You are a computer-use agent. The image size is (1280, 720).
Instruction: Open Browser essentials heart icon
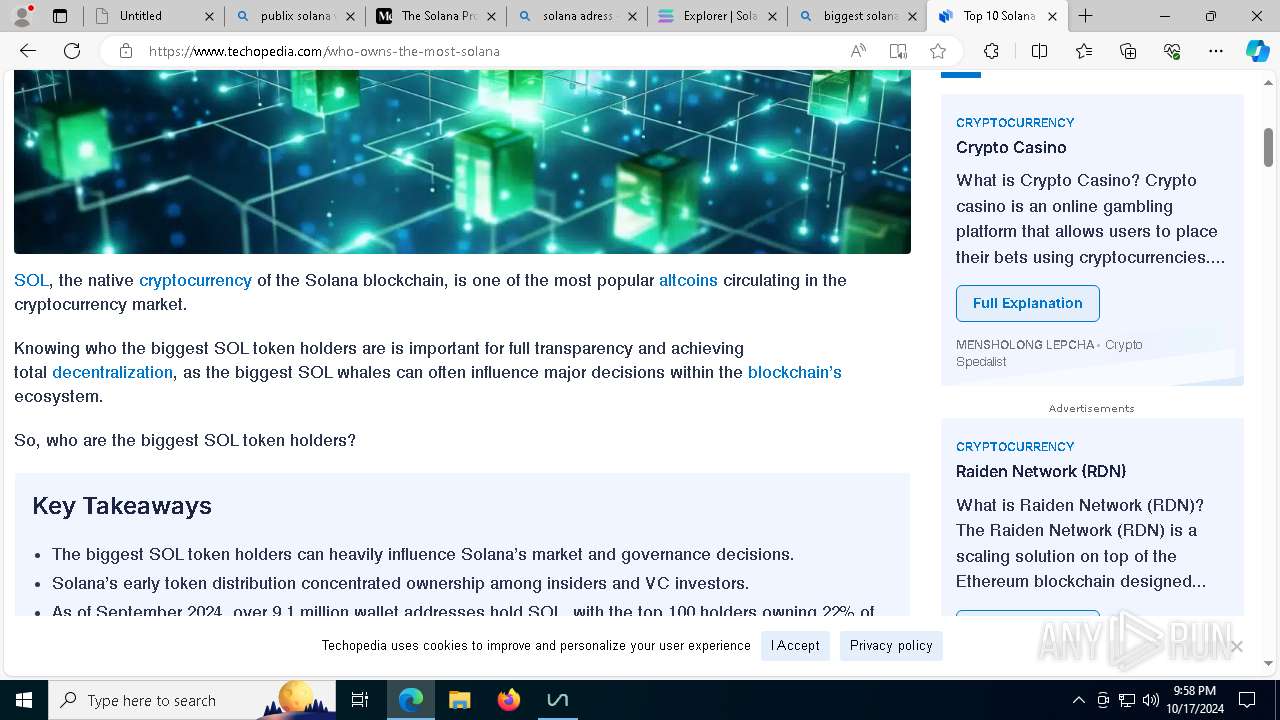pyautogui.click(x=1172, y=51)
